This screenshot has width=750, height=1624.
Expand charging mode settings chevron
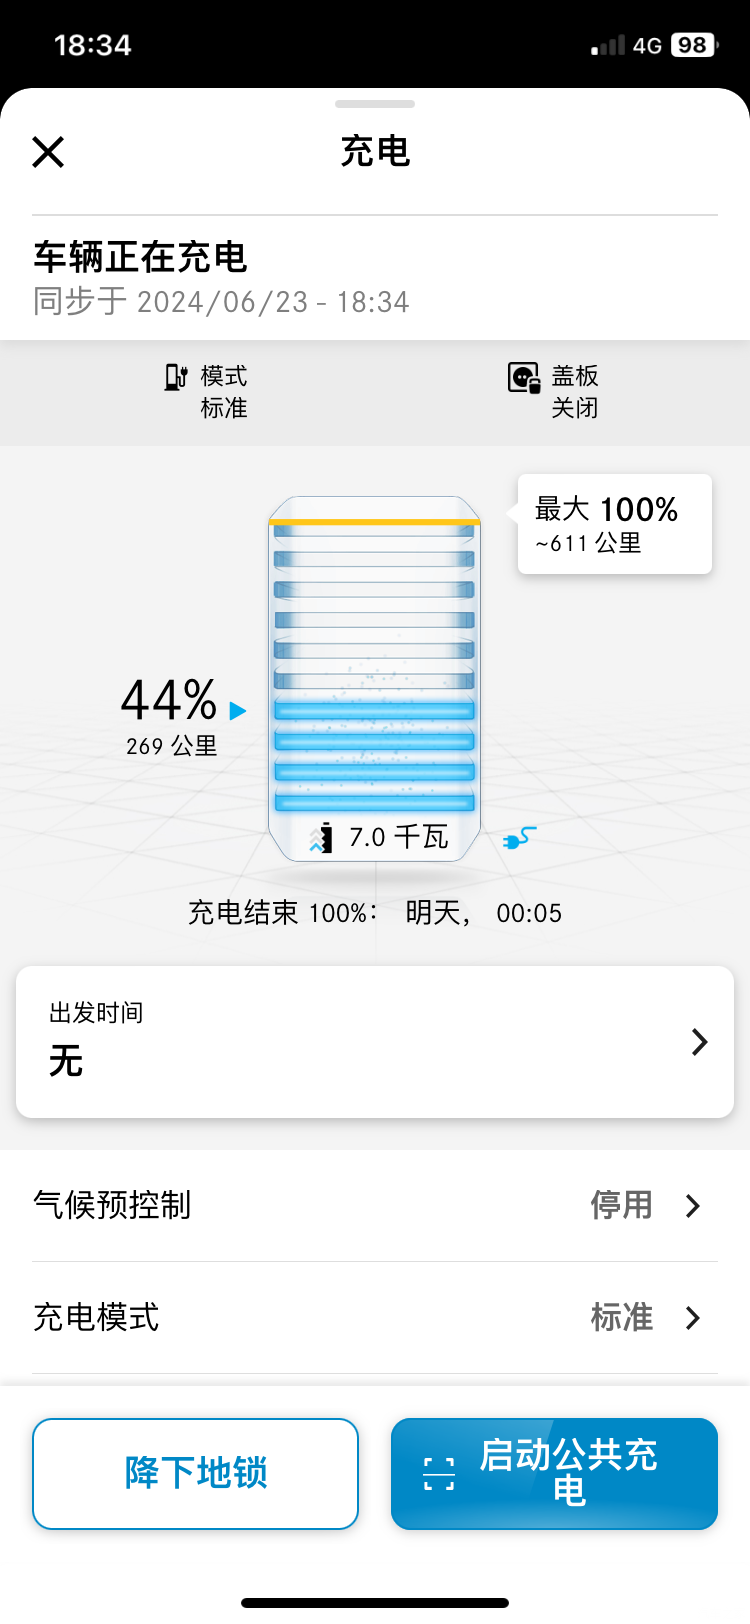(693, 1318)
